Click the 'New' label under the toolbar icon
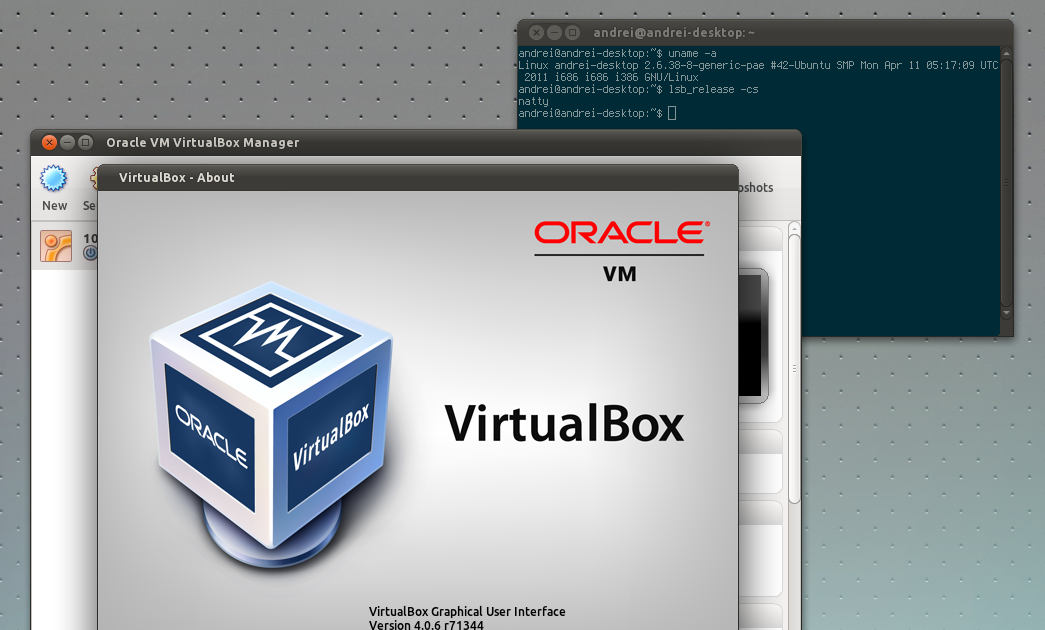This screenshot has height=630, width=1045. [55, 205]
